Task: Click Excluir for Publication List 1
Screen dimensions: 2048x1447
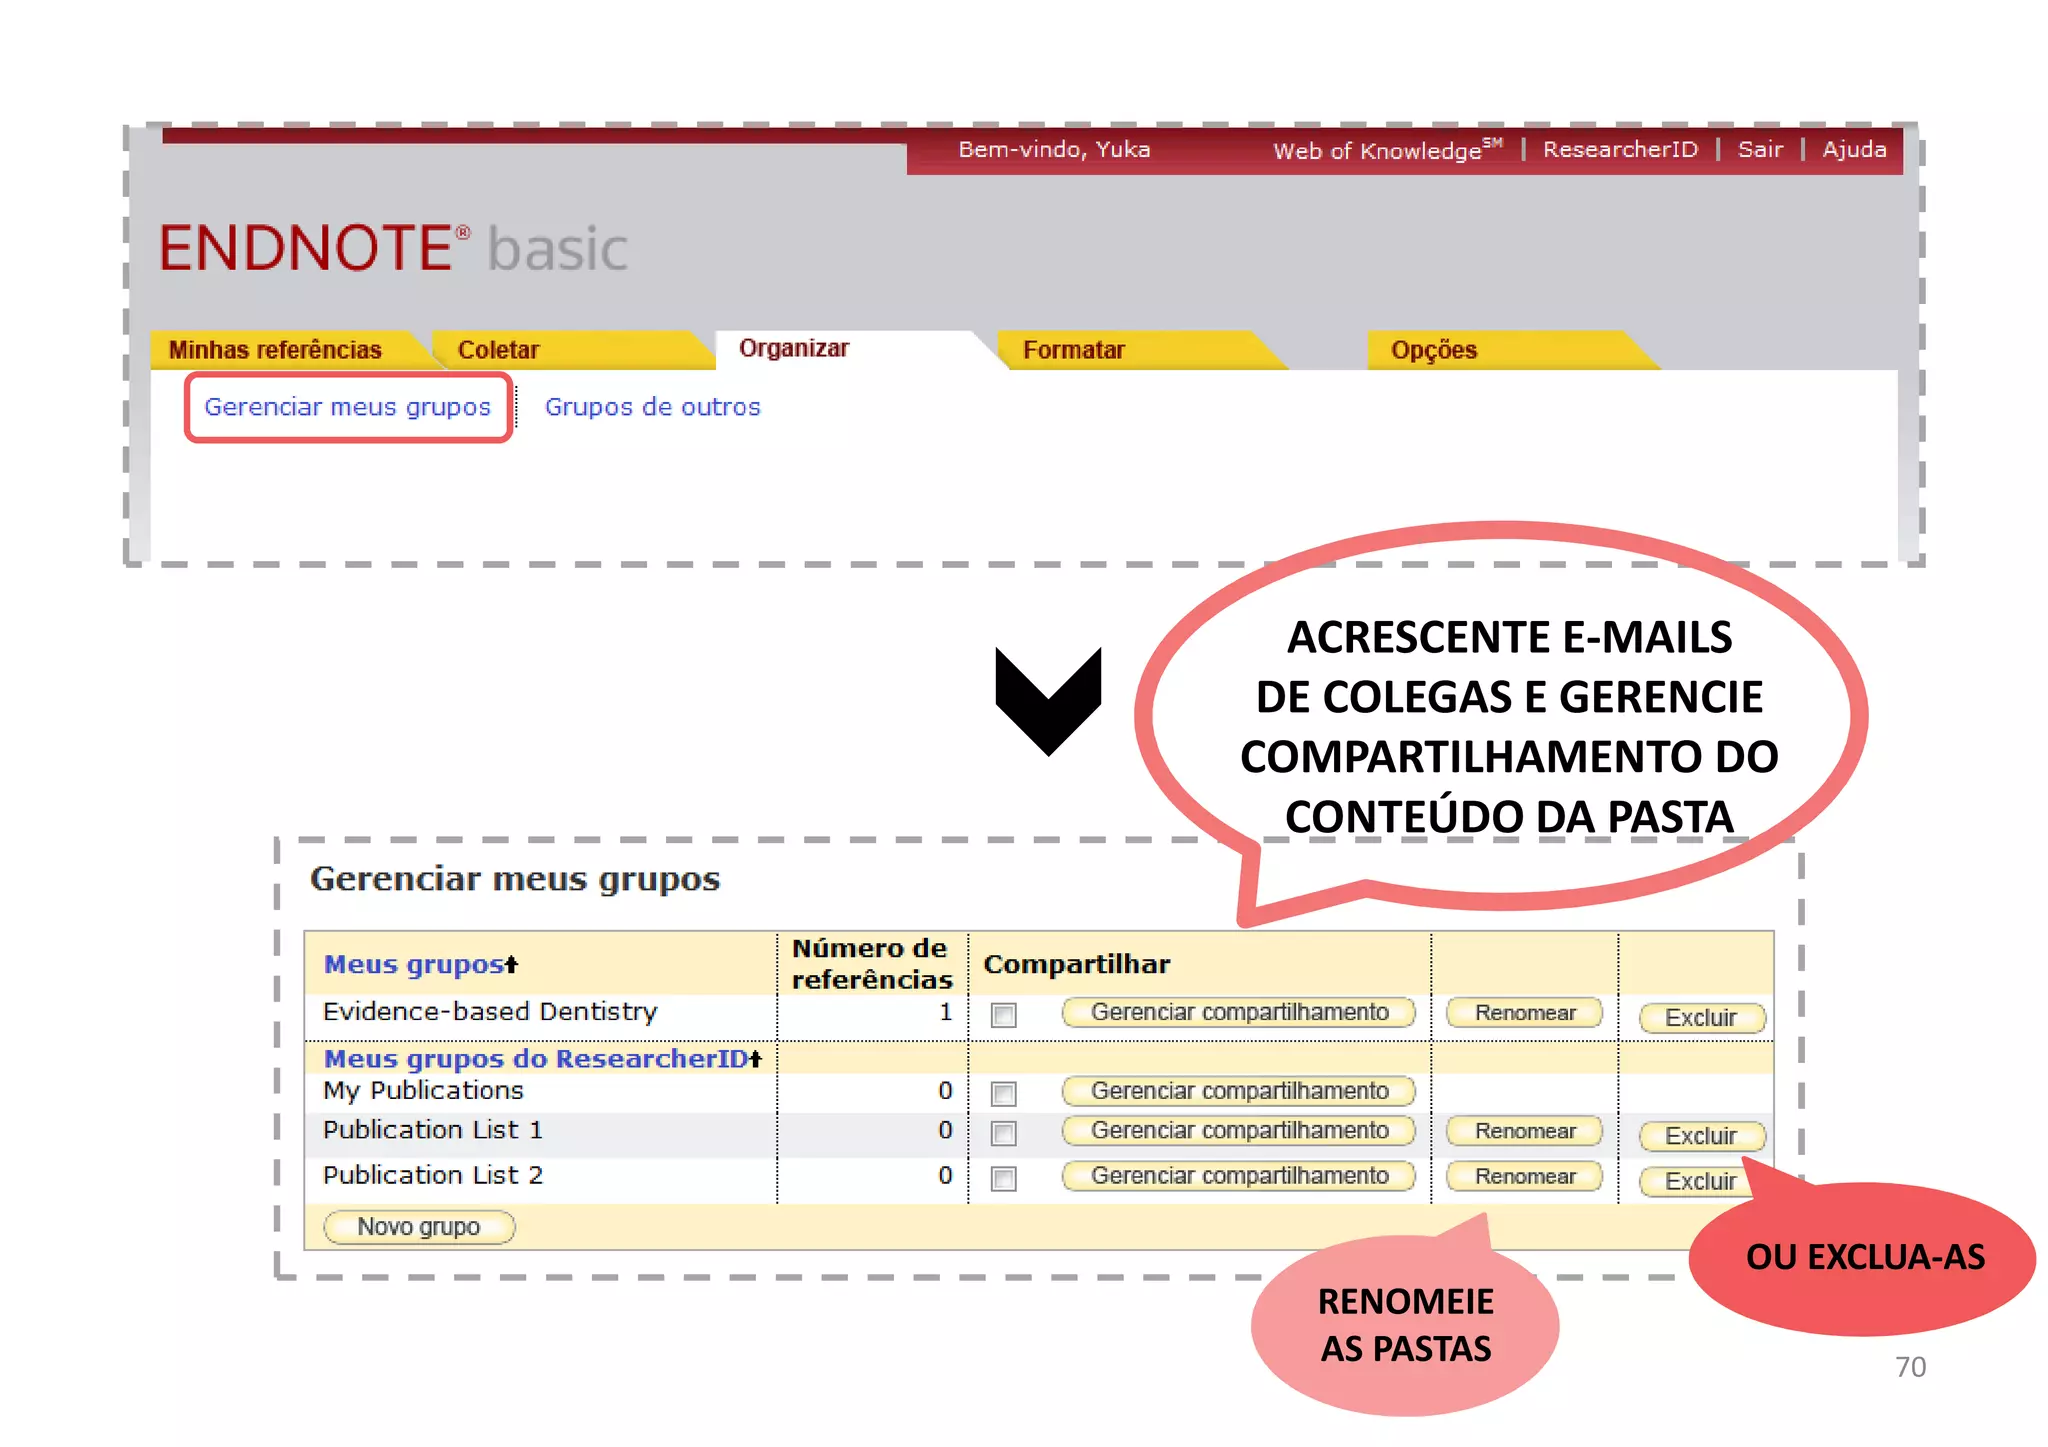Action: pos(1702,1136)
